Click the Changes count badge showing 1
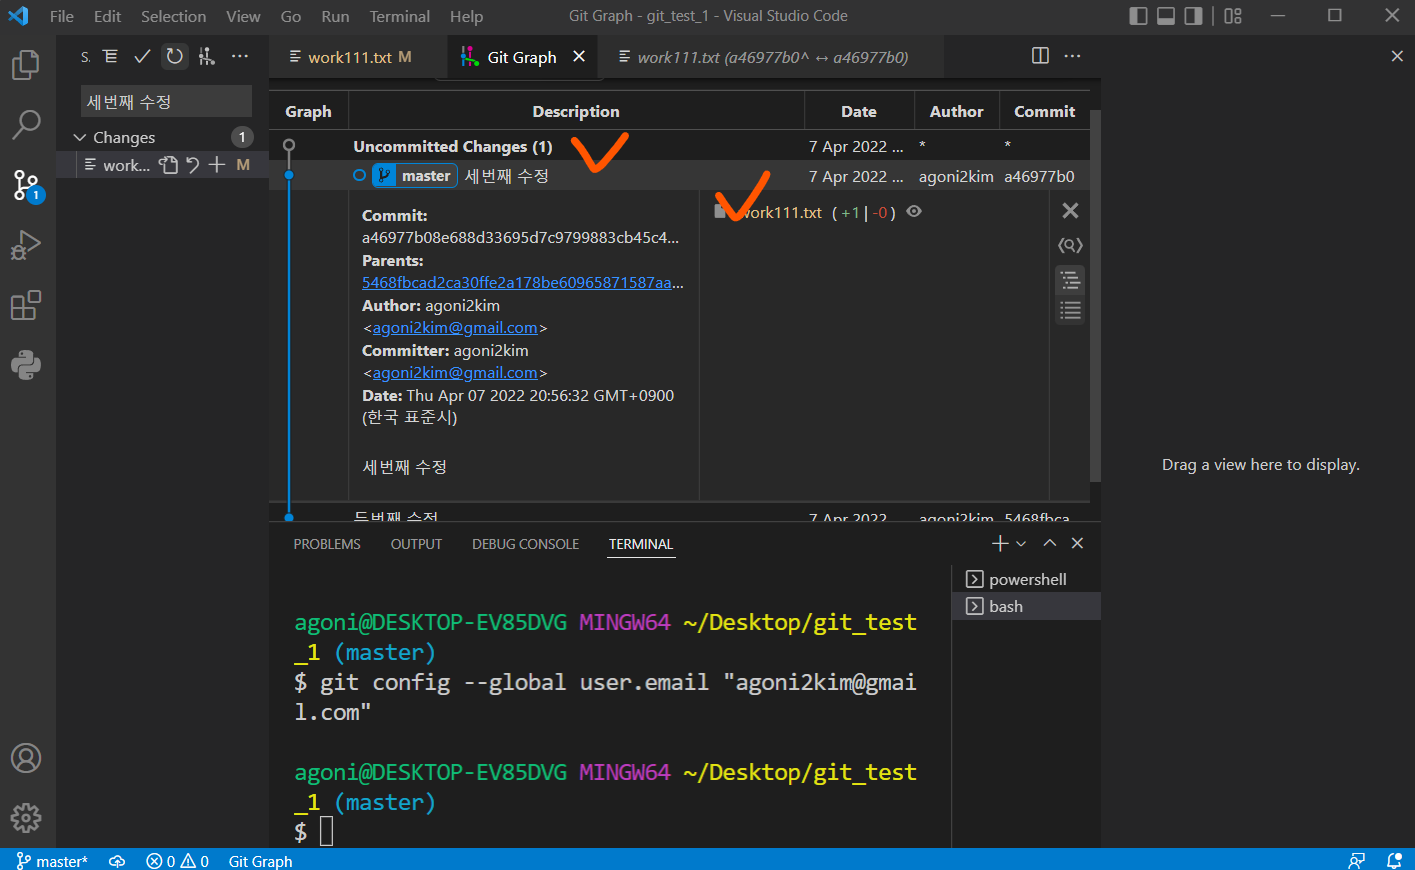 [x=242, y=137]
